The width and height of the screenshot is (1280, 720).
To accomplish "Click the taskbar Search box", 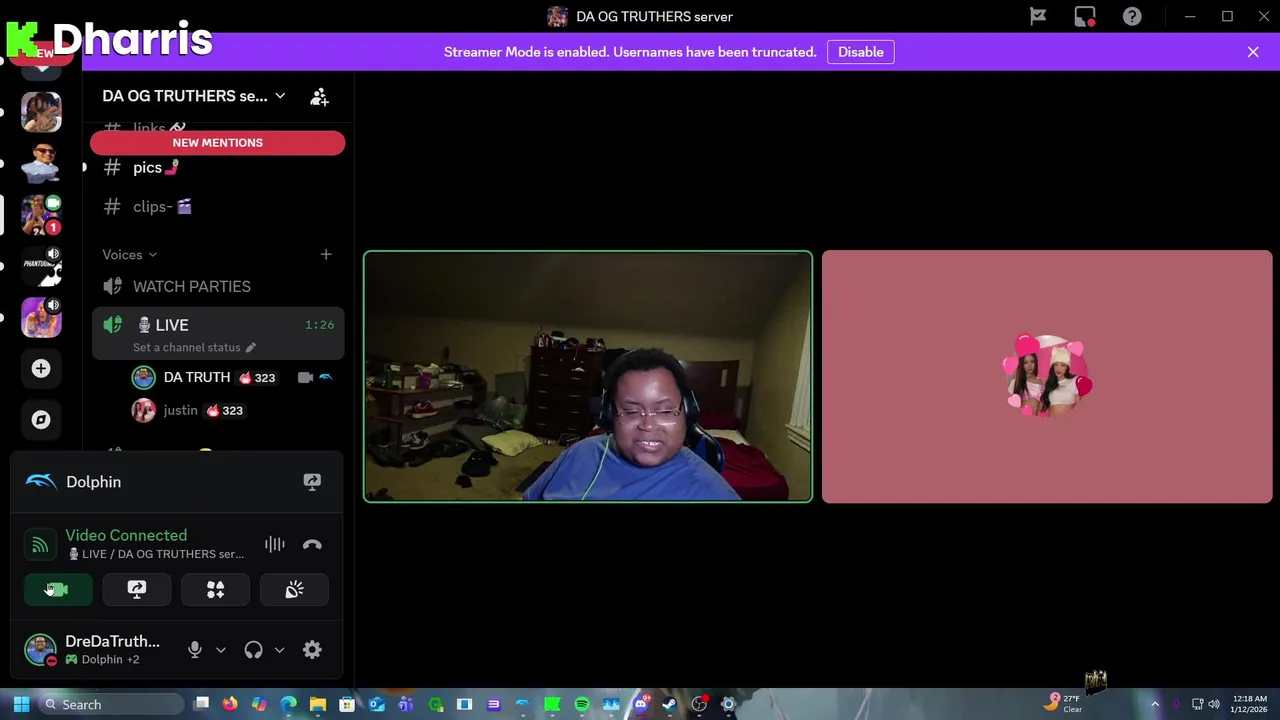I will tap(111, 704).
